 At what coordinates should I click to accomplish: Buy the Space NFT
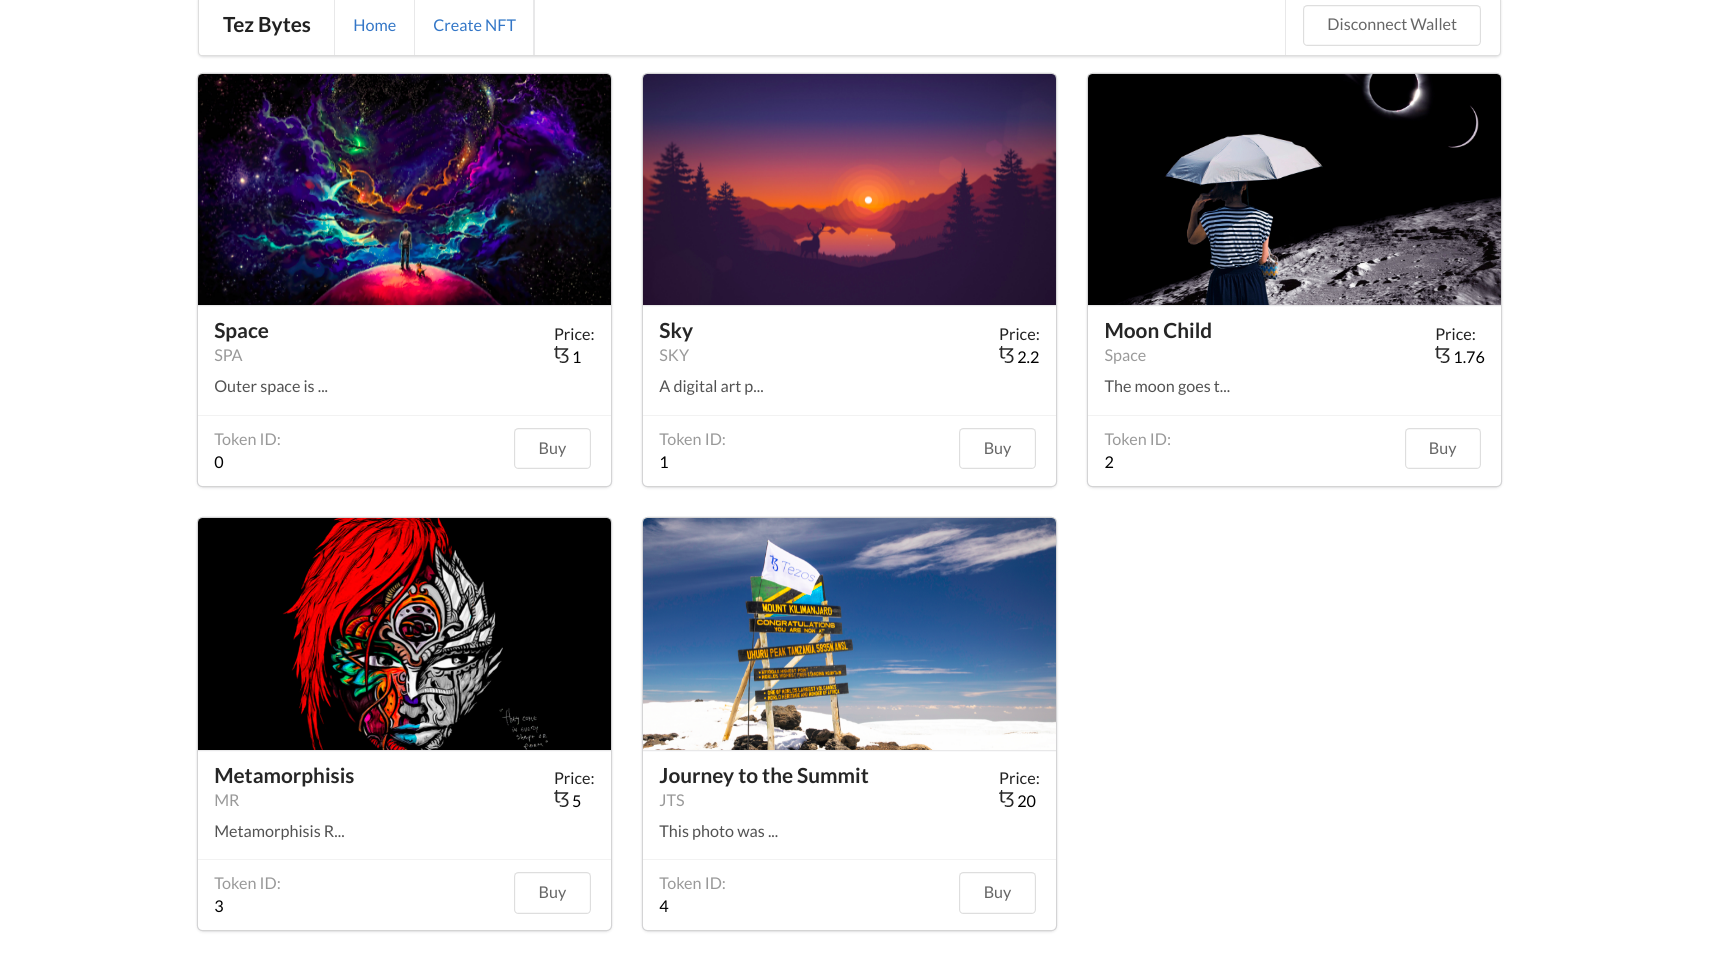coord(552,448)
